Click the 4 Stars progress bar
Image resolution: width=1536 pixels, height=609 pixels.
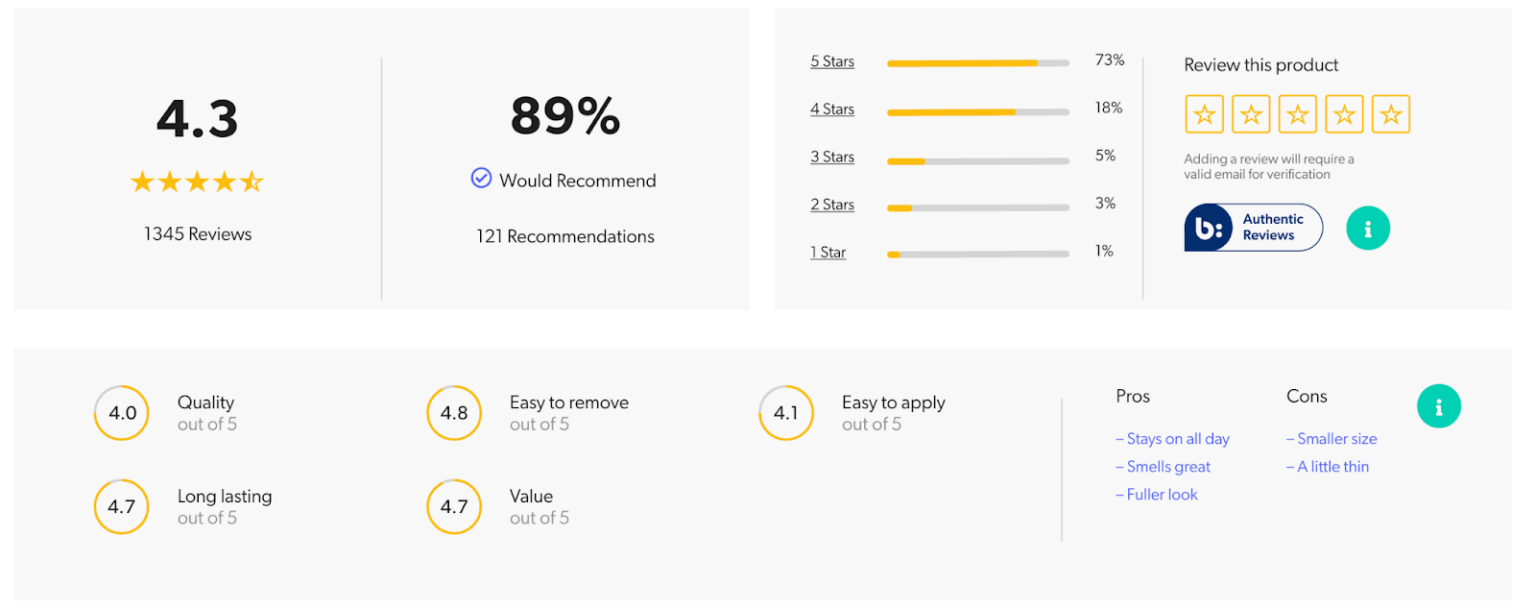(x=977, y=109)
